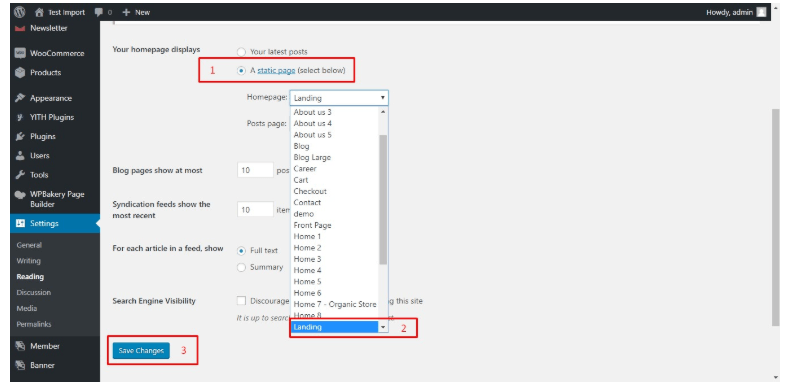Click the Plugins plug icon

click(x=20, y=136)
